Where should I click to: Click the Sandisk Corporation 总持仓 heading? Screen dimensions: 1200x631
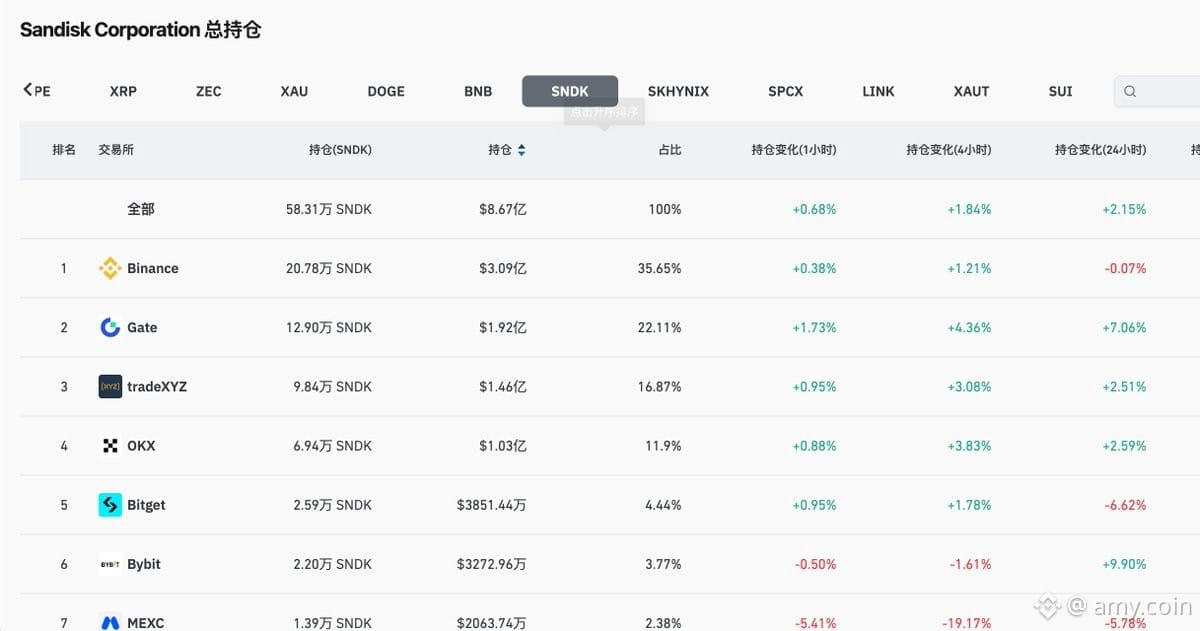pyautogui.click(x=141, y=30)
